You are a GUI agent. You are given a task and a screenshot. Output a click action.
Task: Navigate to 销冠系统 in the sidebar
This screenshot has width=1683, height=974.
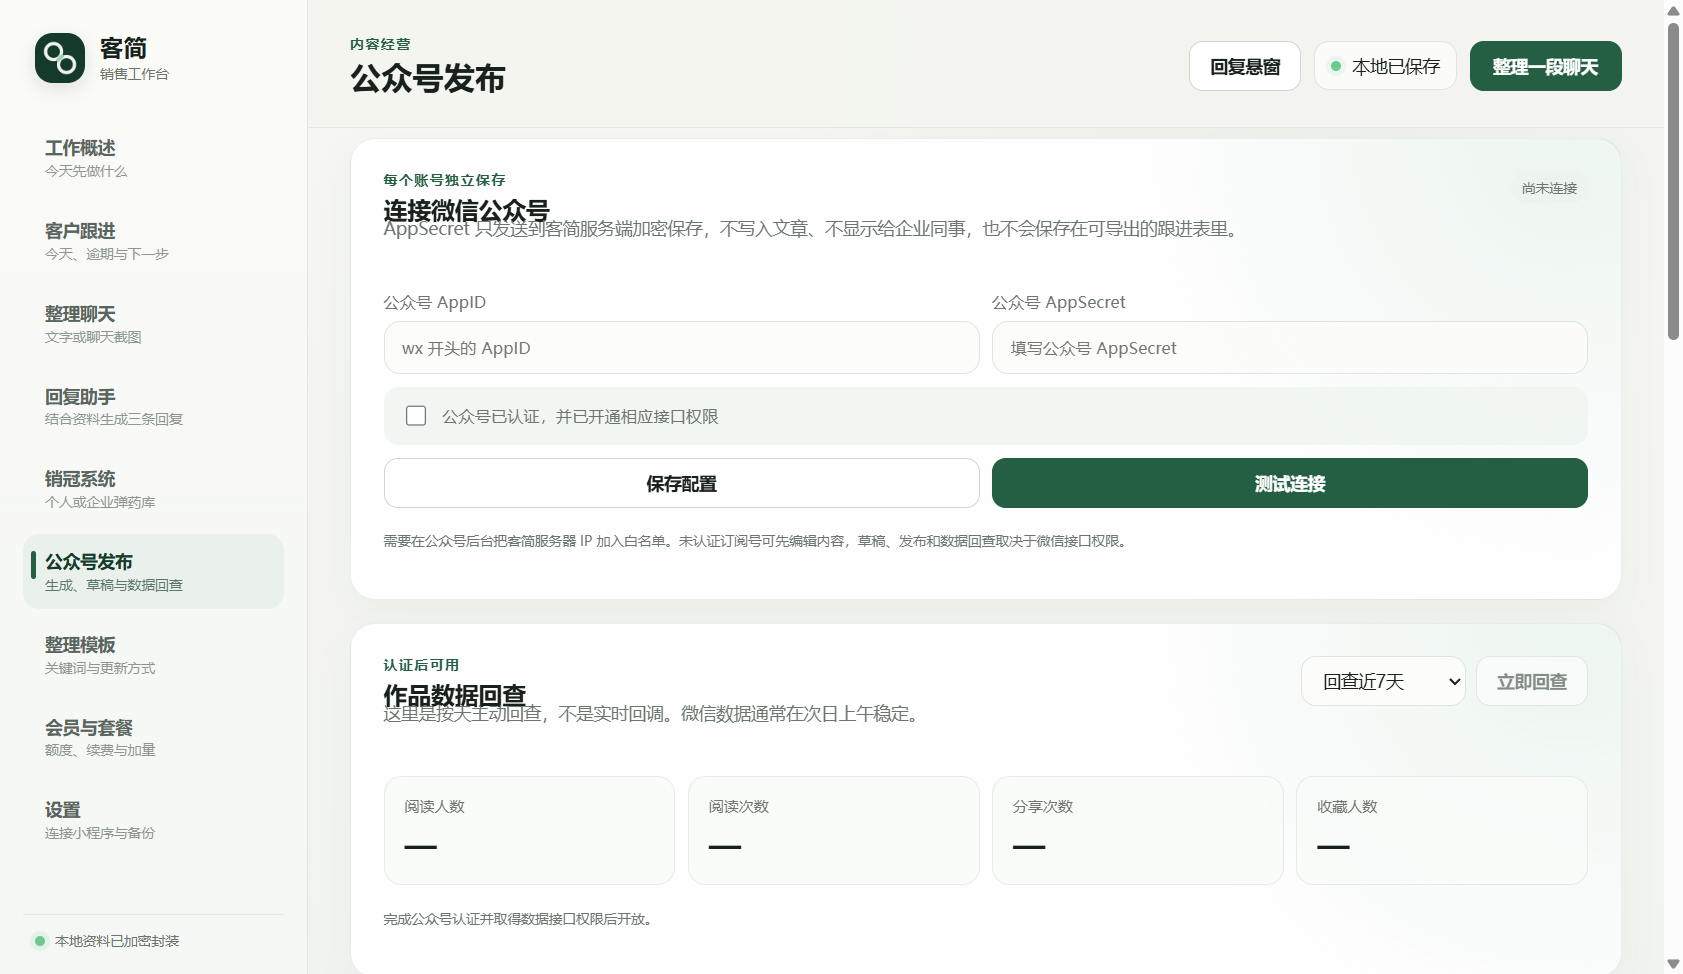(153, 489)
